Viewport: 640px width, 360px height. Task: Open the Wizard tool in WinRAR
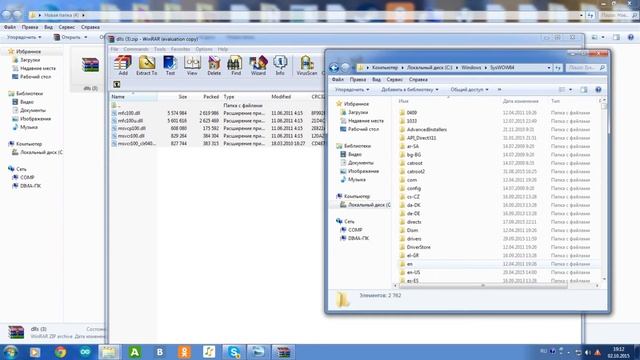258,65
